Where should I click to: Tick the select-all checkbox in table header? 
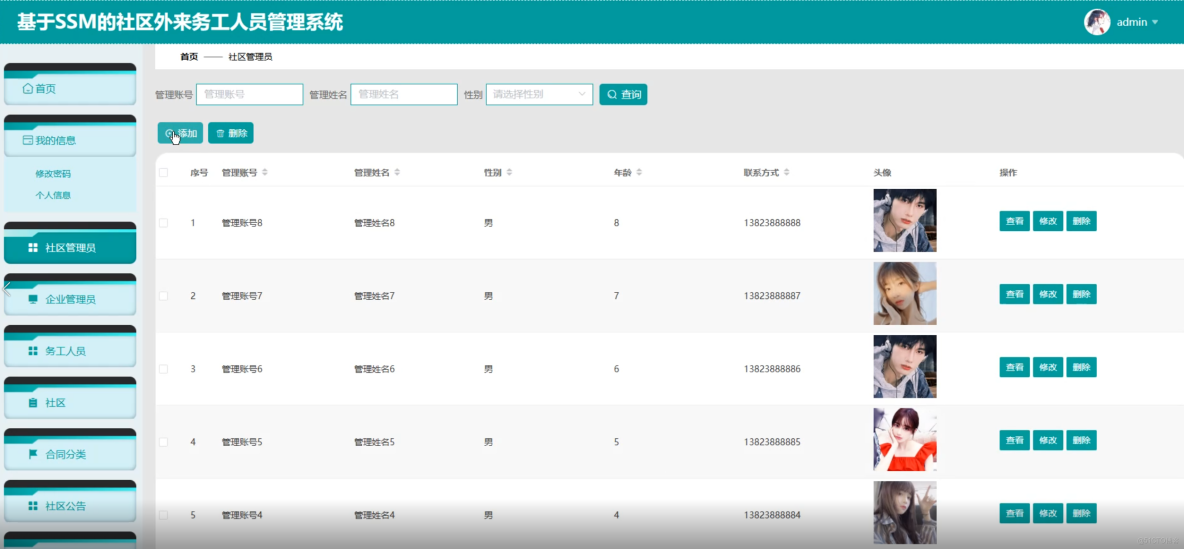[163, 173]
